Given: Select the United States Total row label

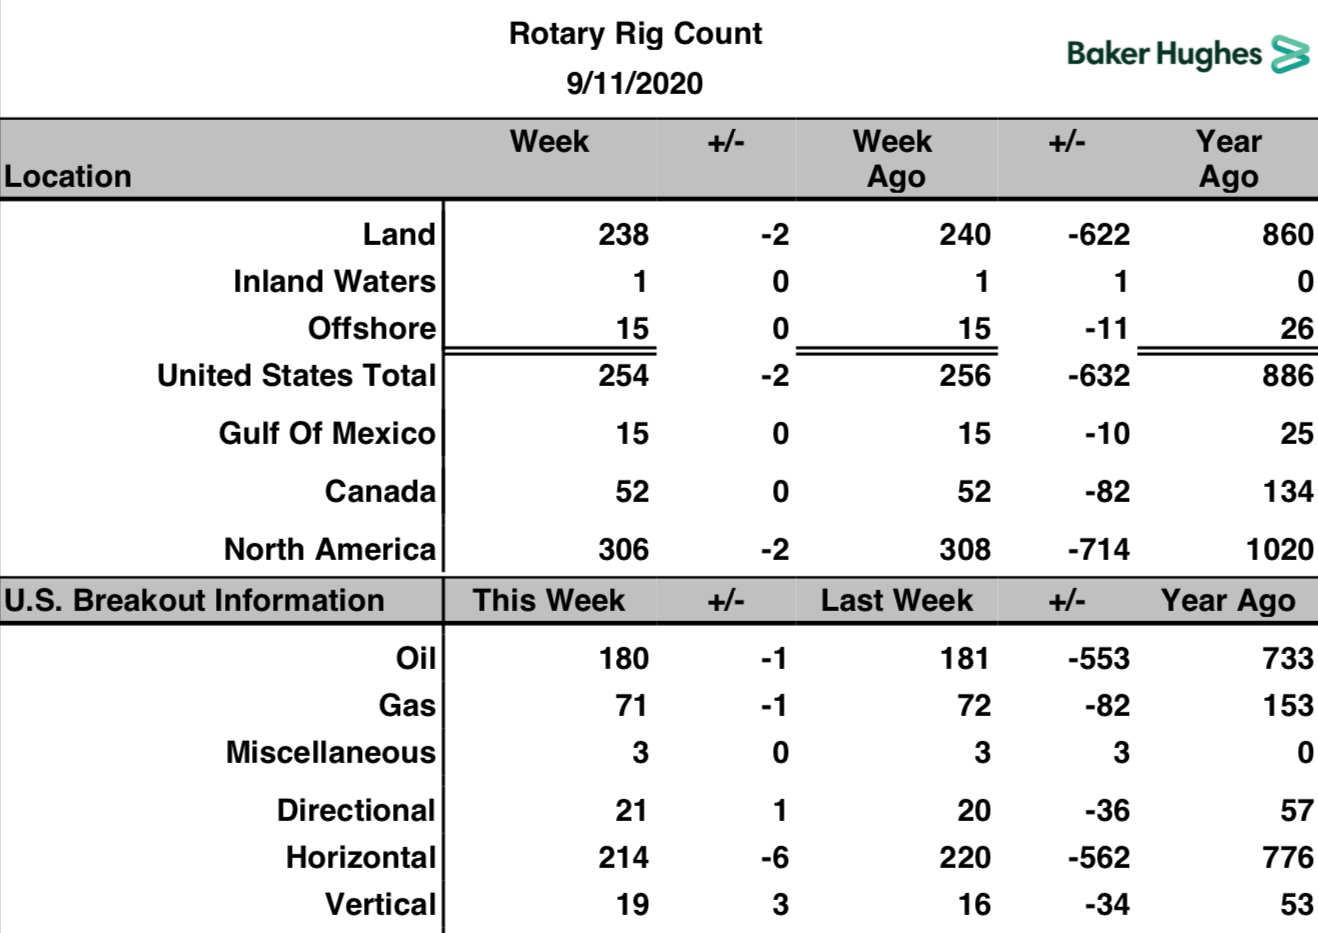Looking at the screenshot, I should (x=297, y=375).
